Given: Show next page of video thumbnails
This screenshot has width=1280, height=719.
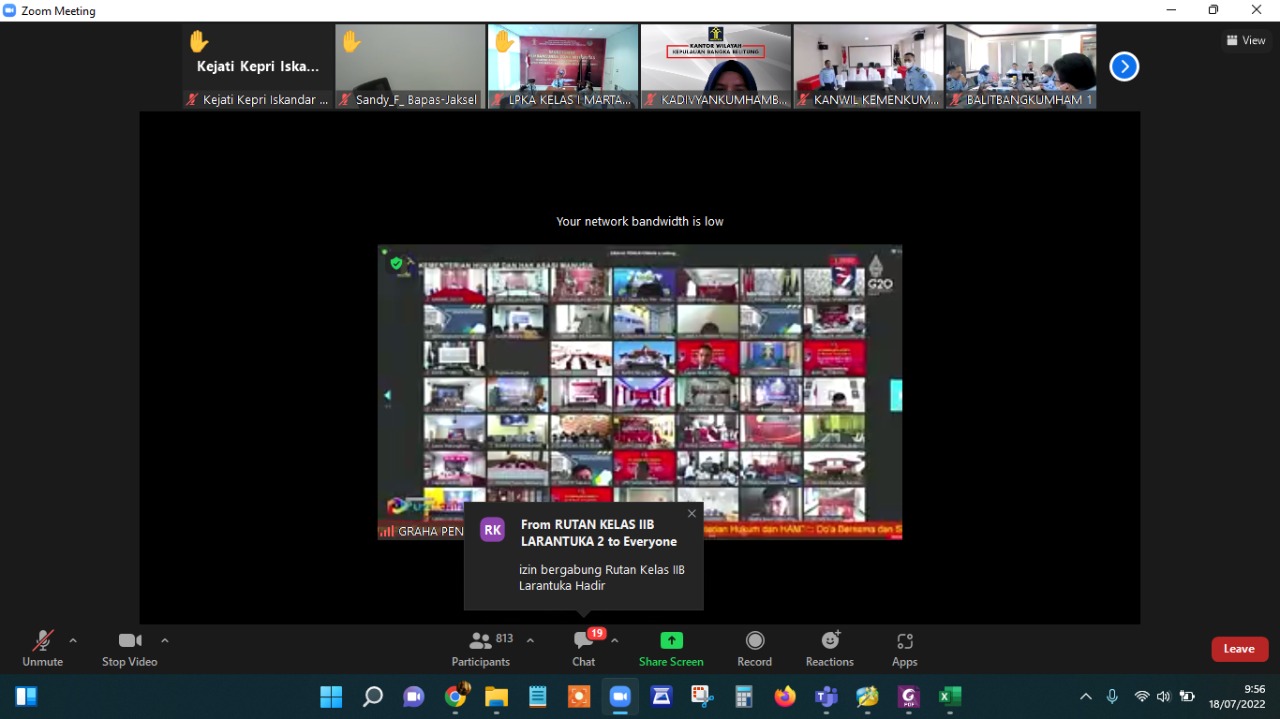Looking at the screenshot, I should pos(1124,67).
